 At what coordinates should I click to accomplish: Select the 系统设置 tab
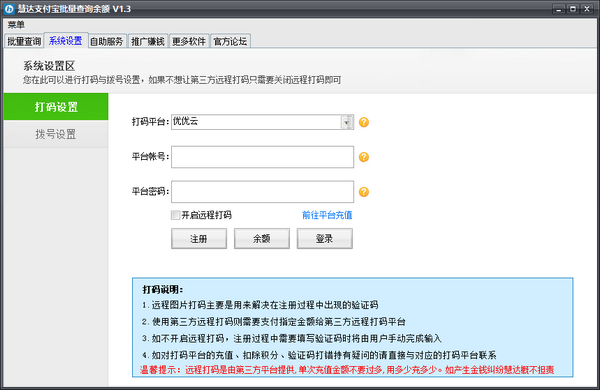click(66, 41)
